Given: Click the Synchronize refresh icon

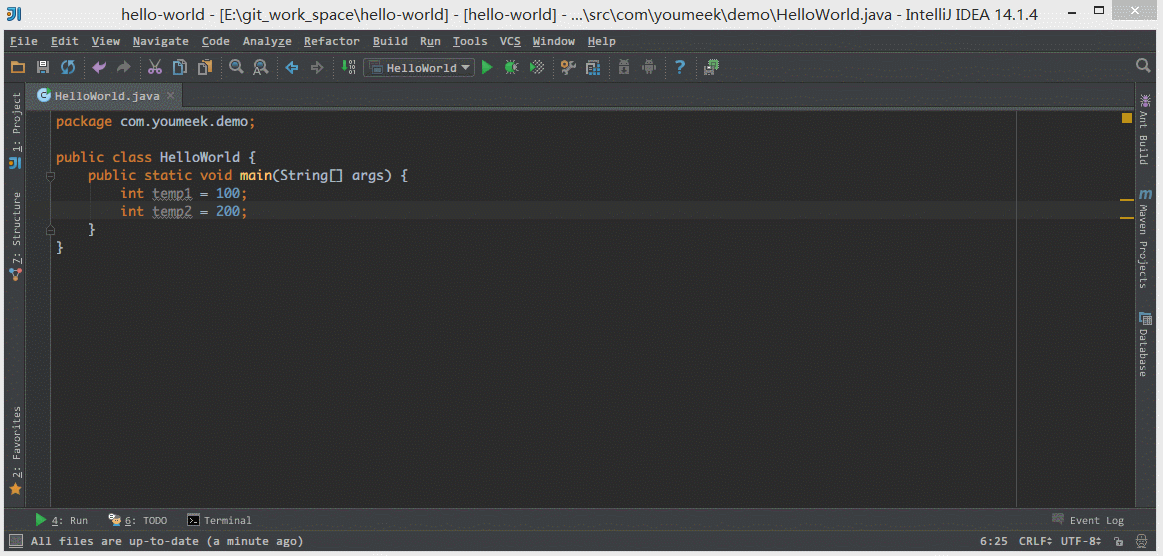Looking at the screenshot, I should [68, 67].
